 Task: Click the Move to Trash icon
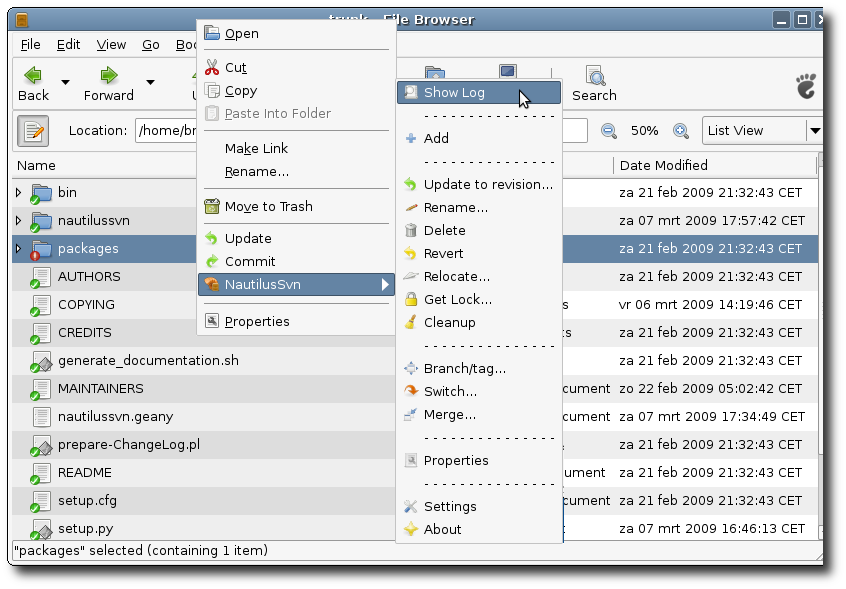(x=212, y=207)
